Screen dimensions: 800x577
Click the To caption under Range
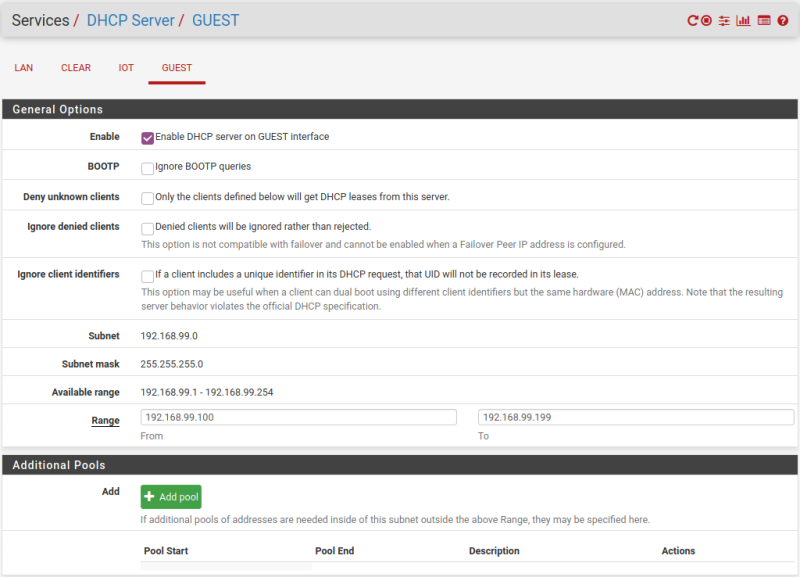tap(483, 436)
